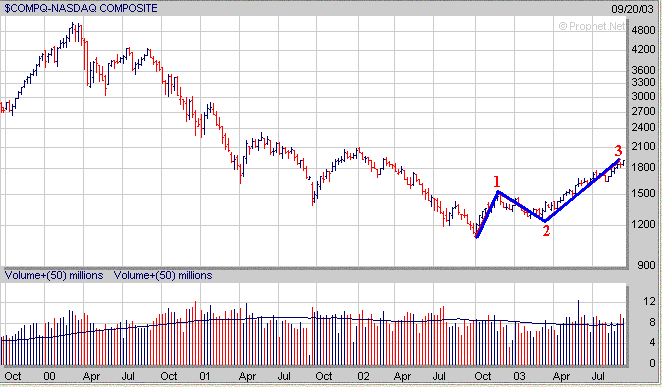The width and height of the screenshot is (662, 387).
Task: Select the 2400 price axis label
Action: (643, 127)
